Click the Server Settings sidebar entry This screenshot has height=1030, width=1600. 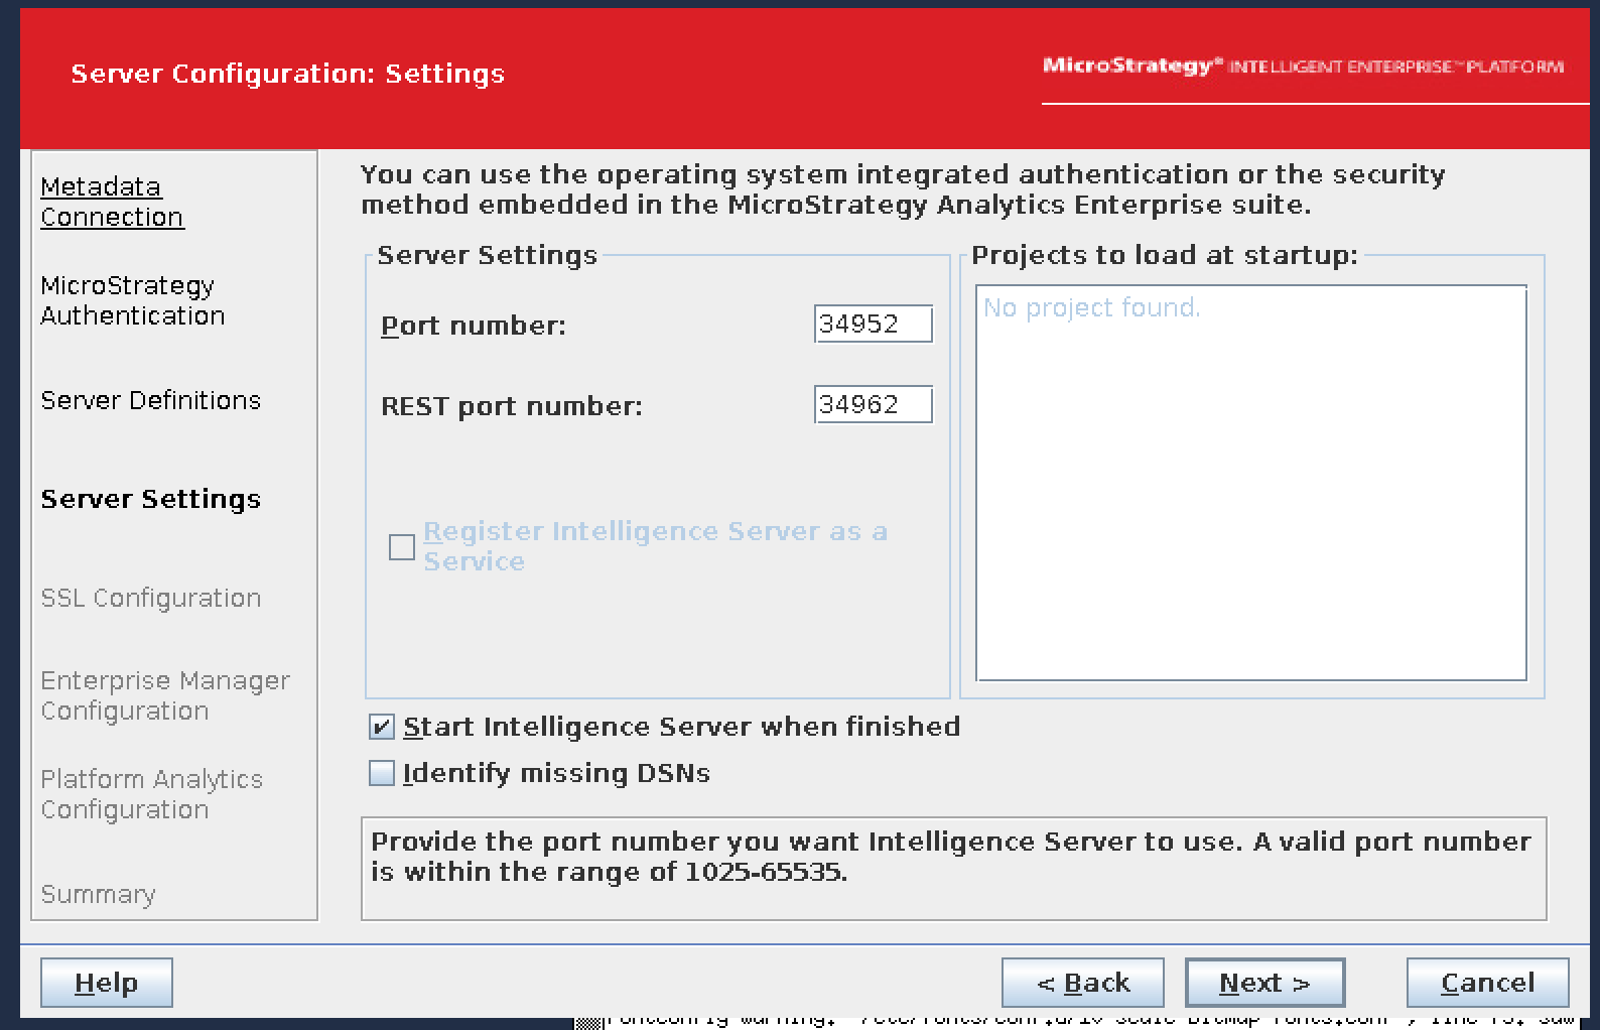[x=151, y=499]
